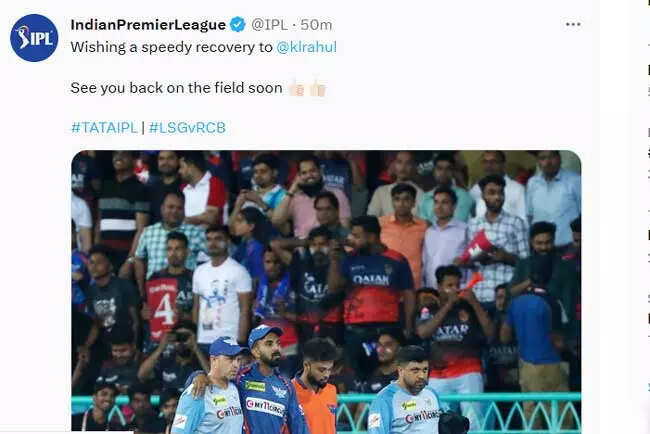Image resolution: width=650 pixels, height=434 pixels.
Task: Open the @IPL handle link
Action: pos(269,25)
